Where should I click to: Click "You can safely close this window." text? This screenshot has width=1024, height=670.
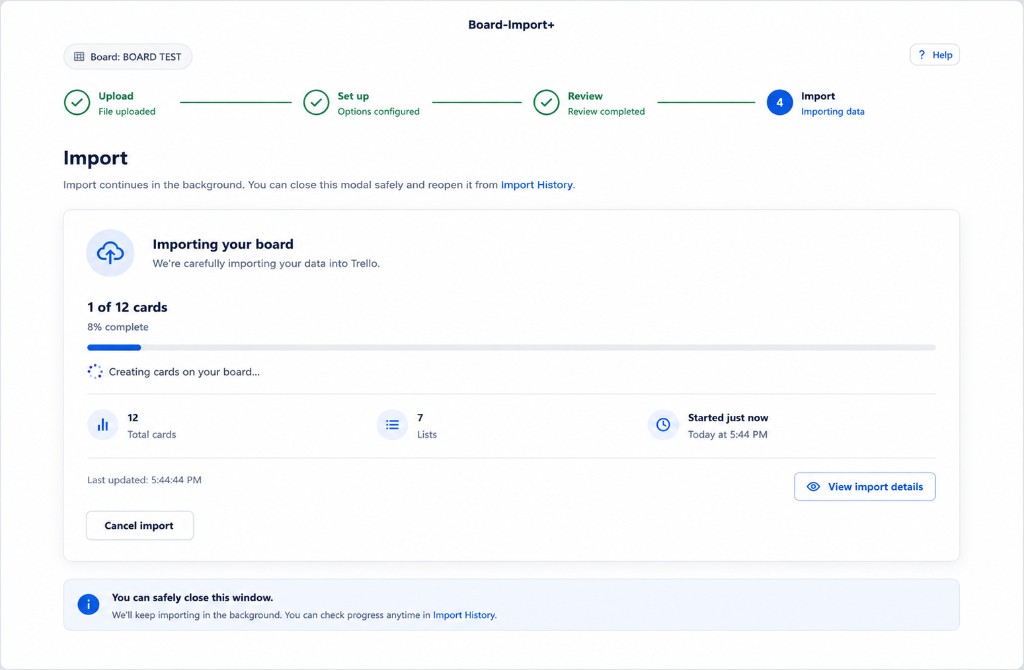192,598
